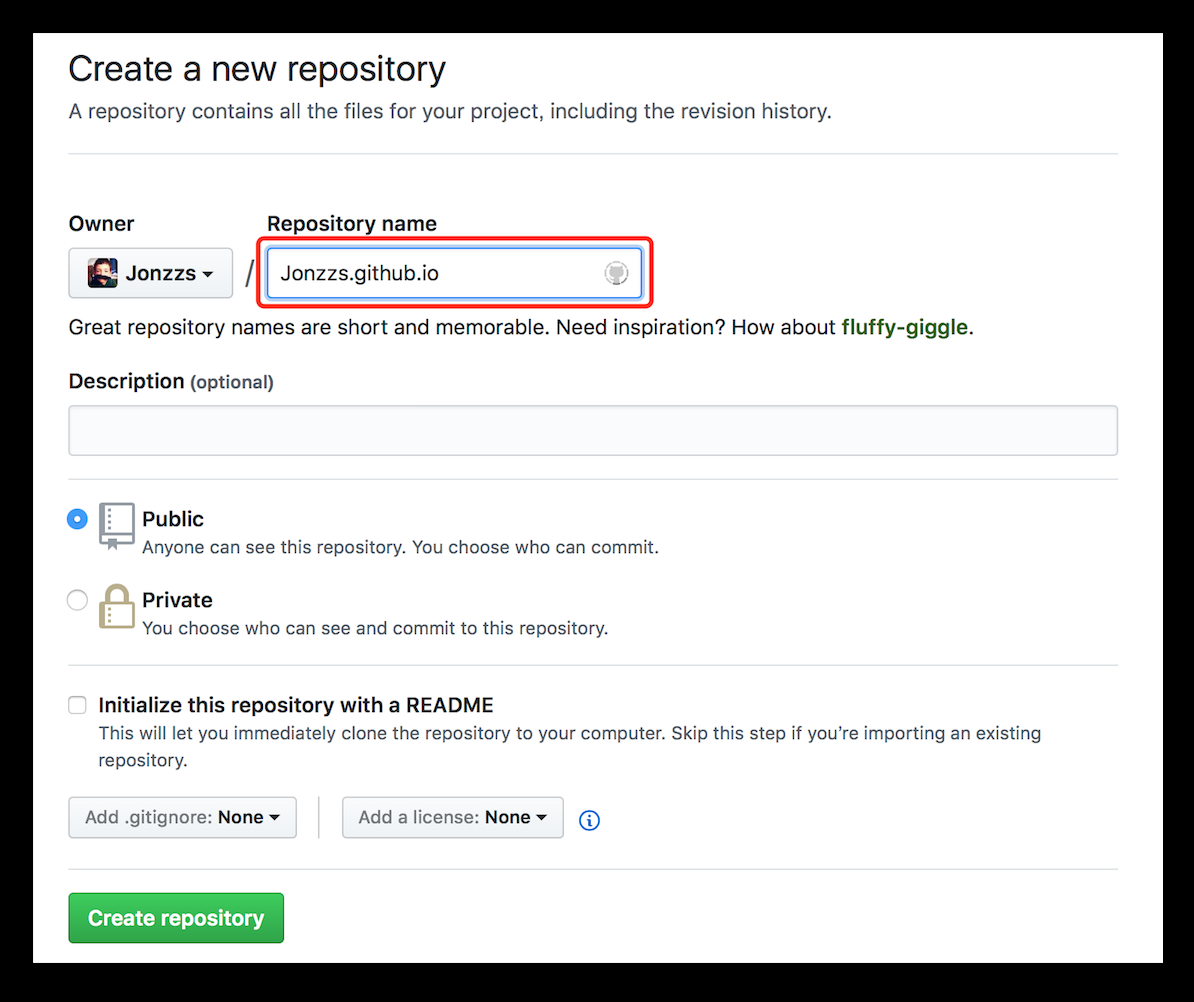1194x1002 pixels.
Task: Select the Public radio button
Action: (x=77, y=518)
